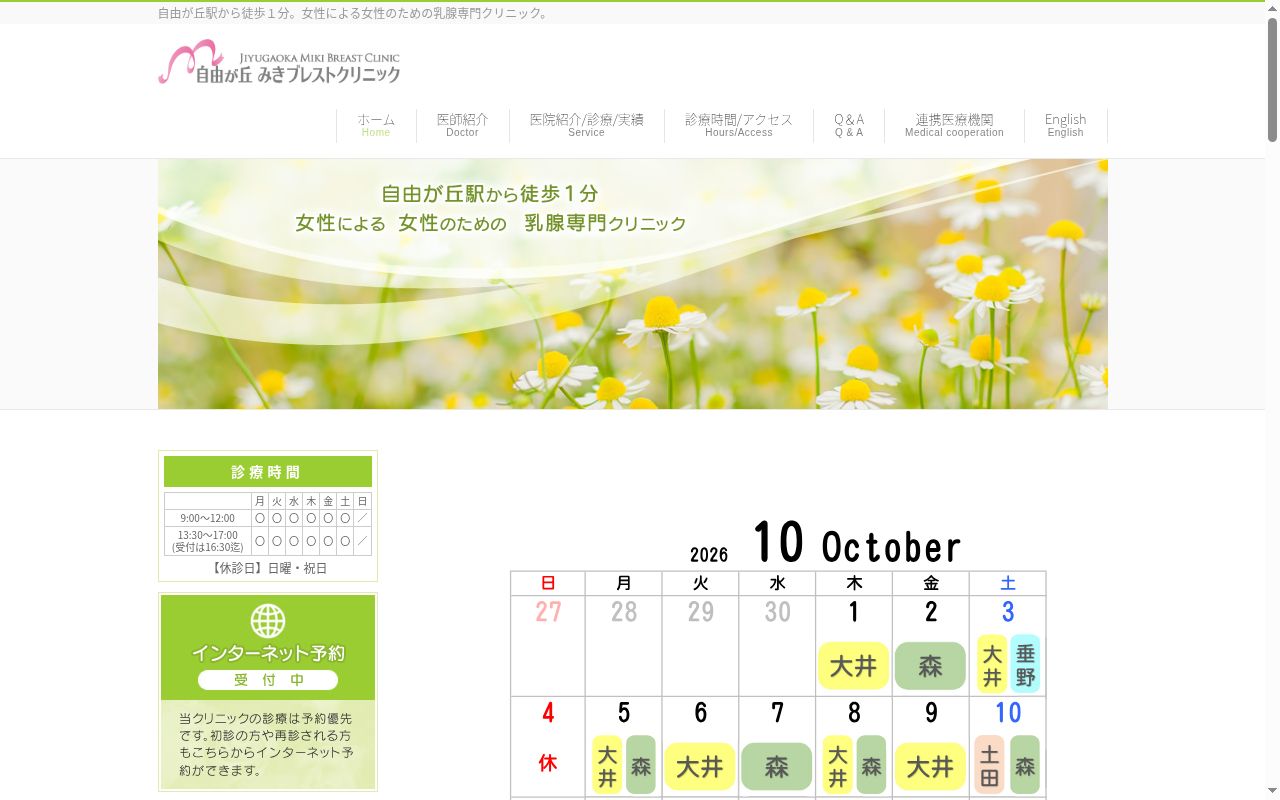
Task: Click the reservation description paragraph
Action: [x=266, y=744]
